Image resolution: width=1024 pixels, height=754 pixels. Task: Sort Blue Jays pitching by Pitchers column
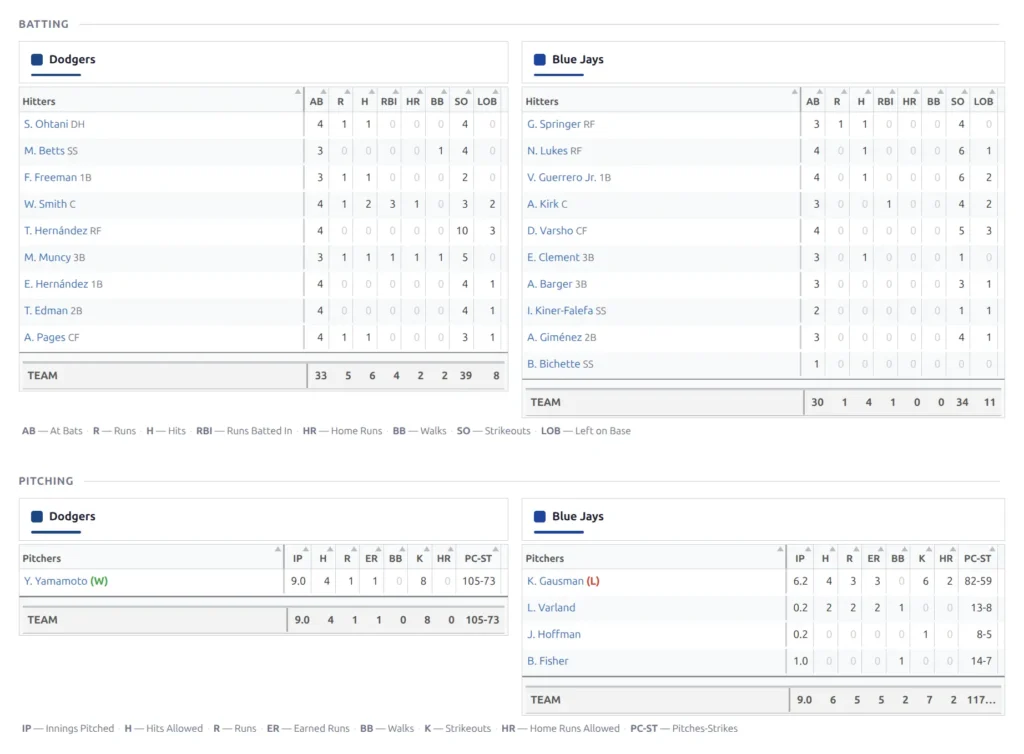pyautogui.click(x=654, y=558)
